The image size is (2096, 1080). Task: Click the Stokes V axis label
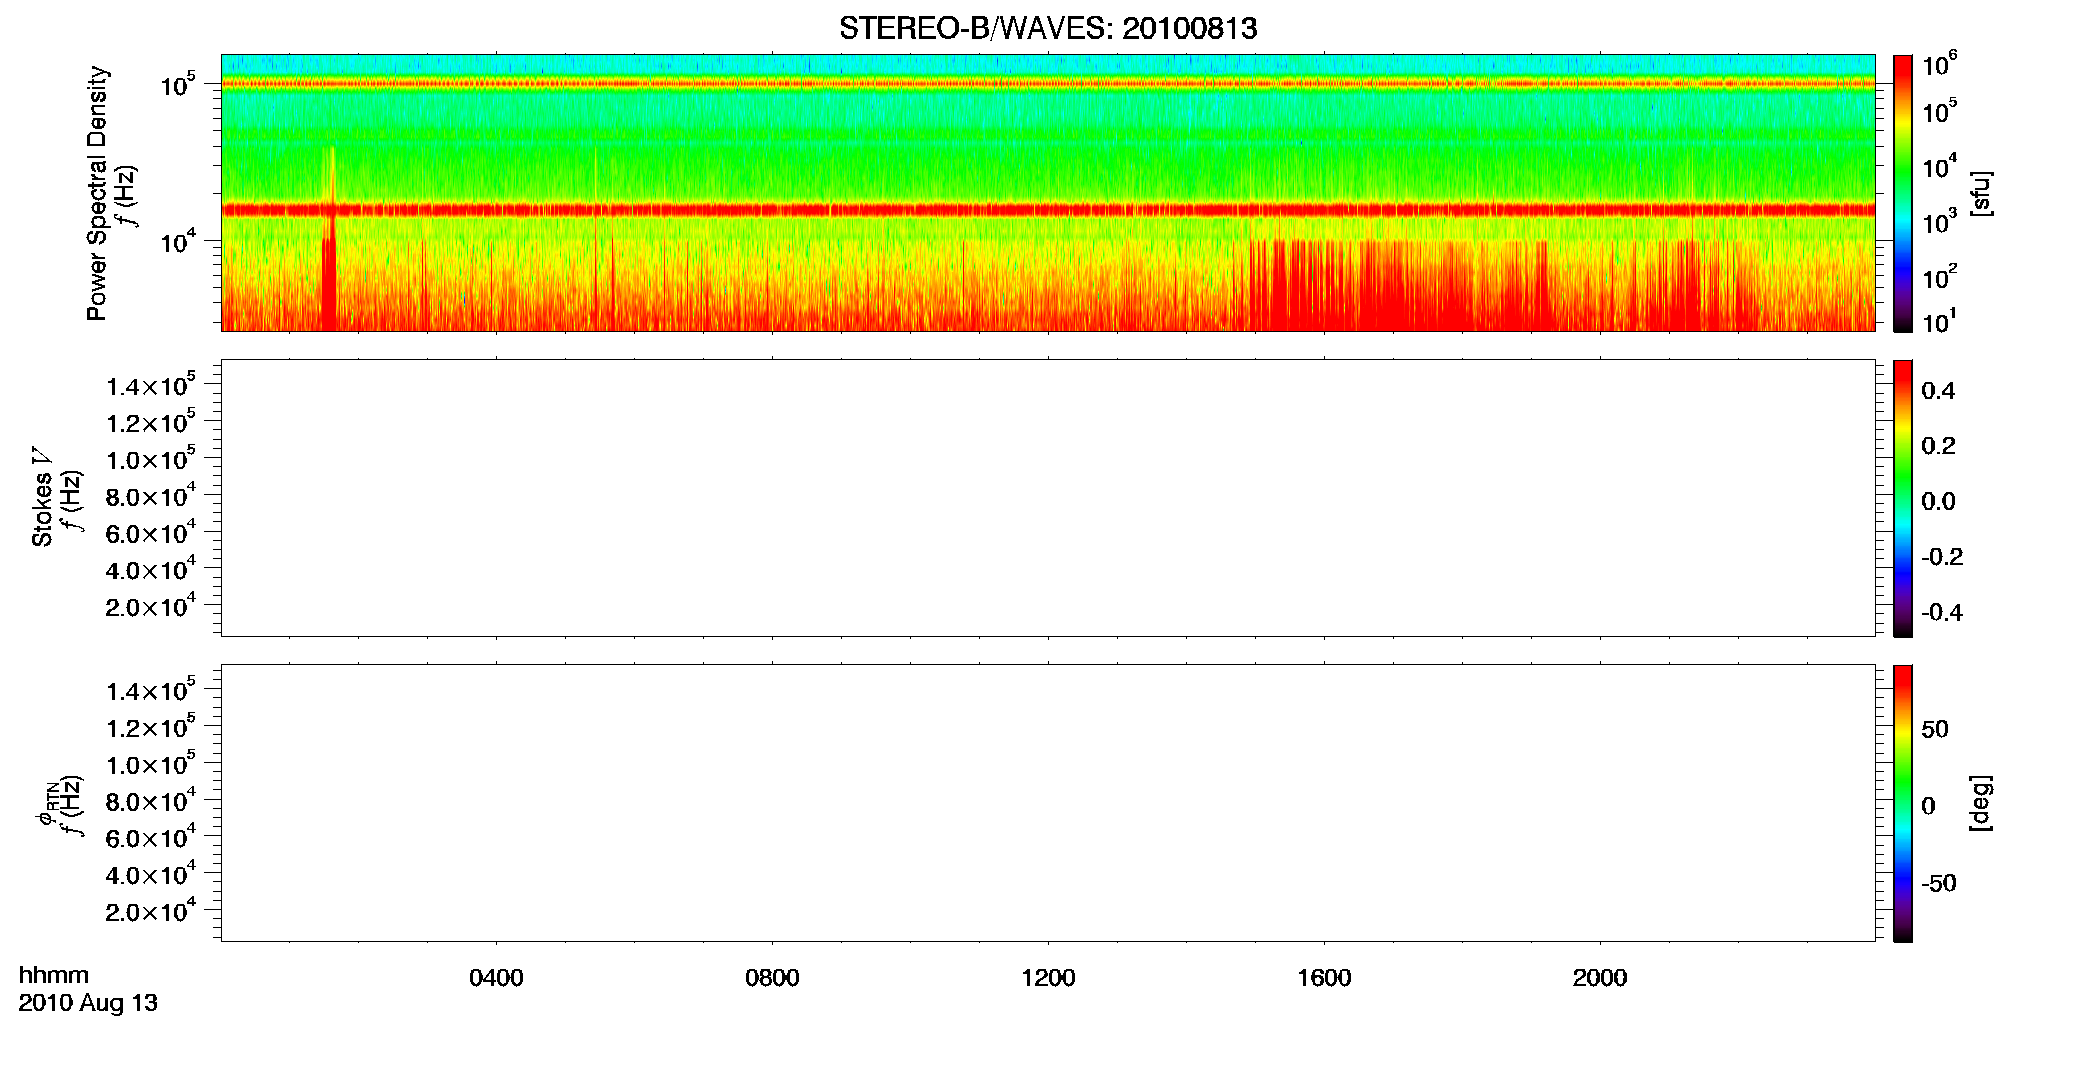pos(42,498)
